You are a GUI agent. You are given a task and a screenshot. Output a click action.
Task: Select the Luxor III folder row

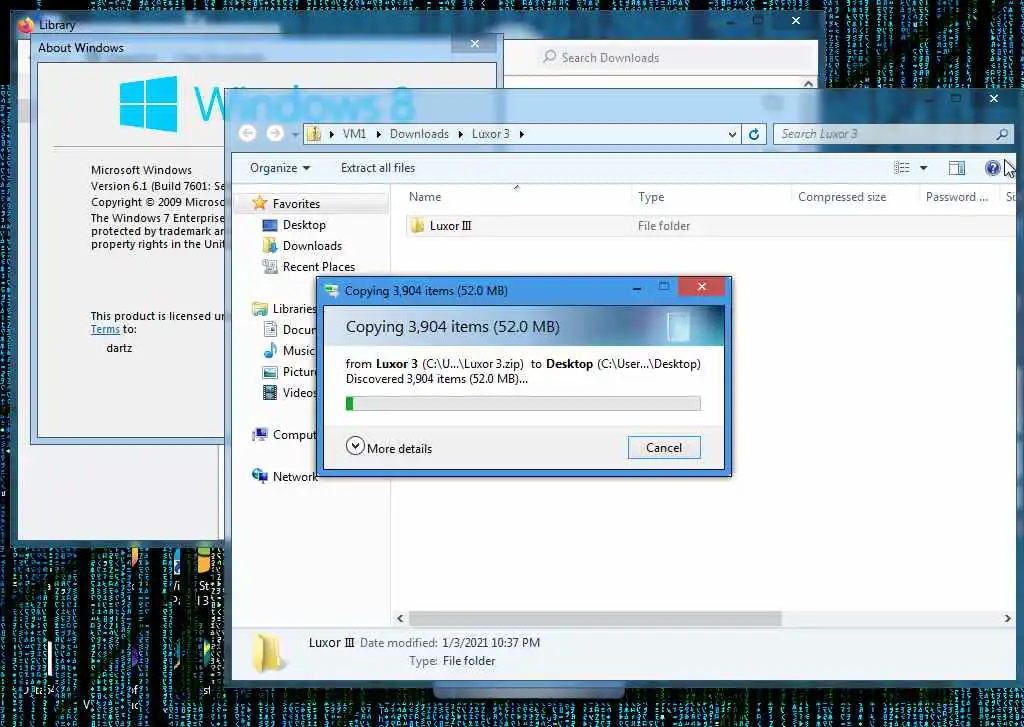[x=711, y=226]
